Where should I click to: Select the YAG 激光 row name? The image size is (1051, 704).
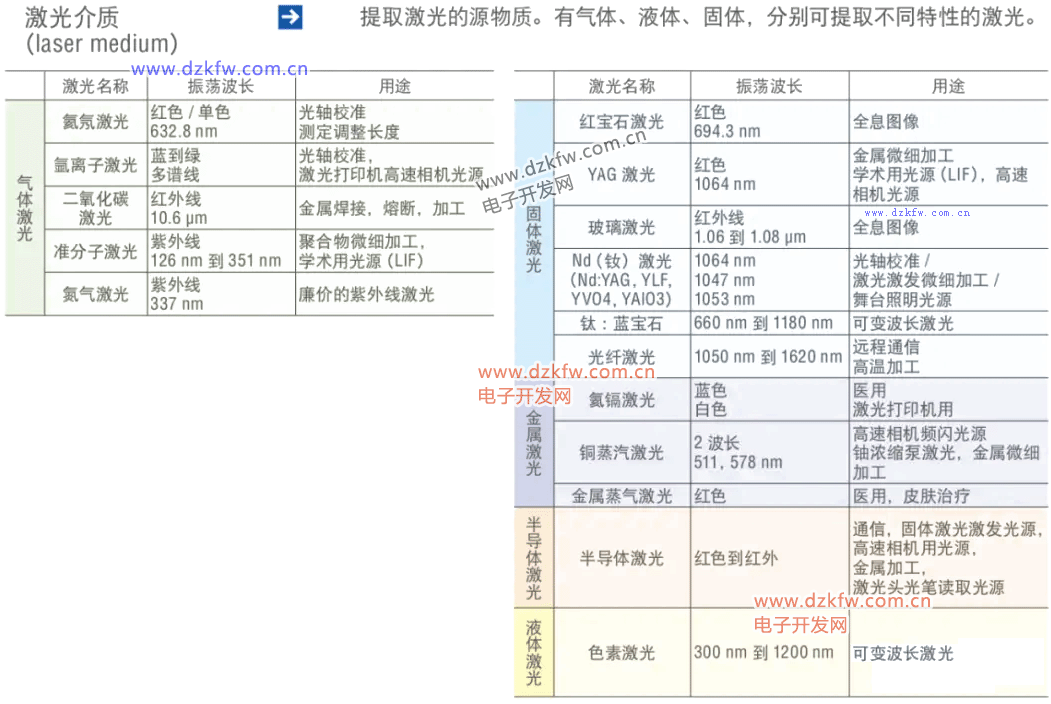pos(621,174)
